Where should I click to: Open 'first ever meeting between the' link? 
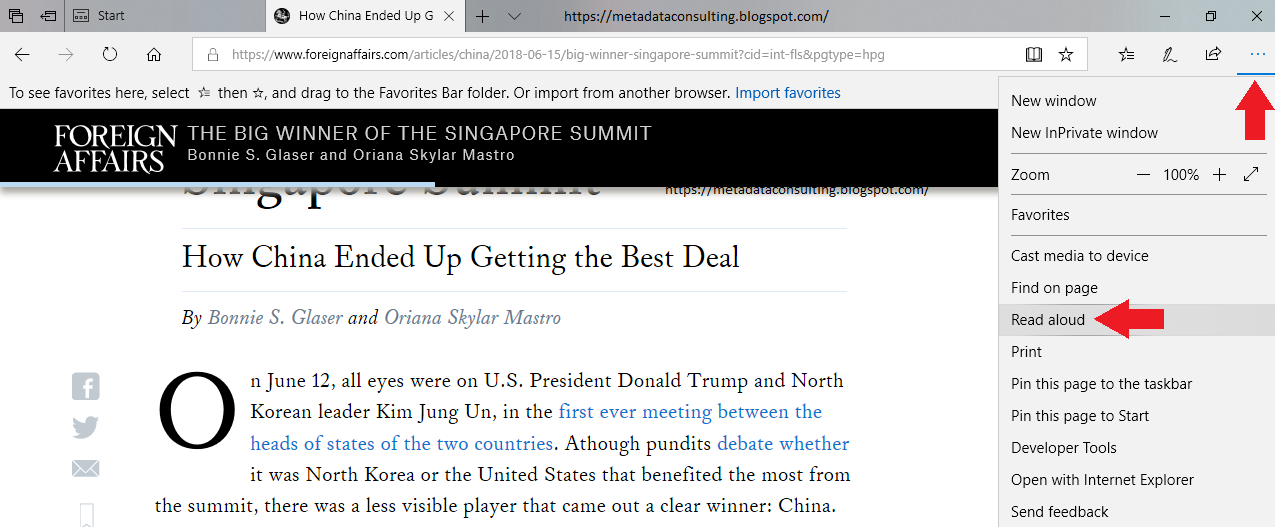coord(690,412)
